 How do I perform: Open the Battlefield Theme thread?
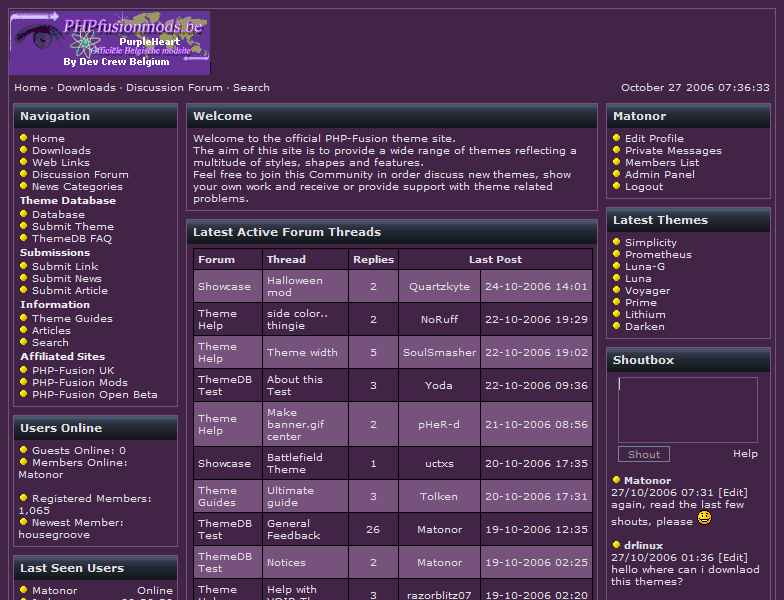coord(294,464)
